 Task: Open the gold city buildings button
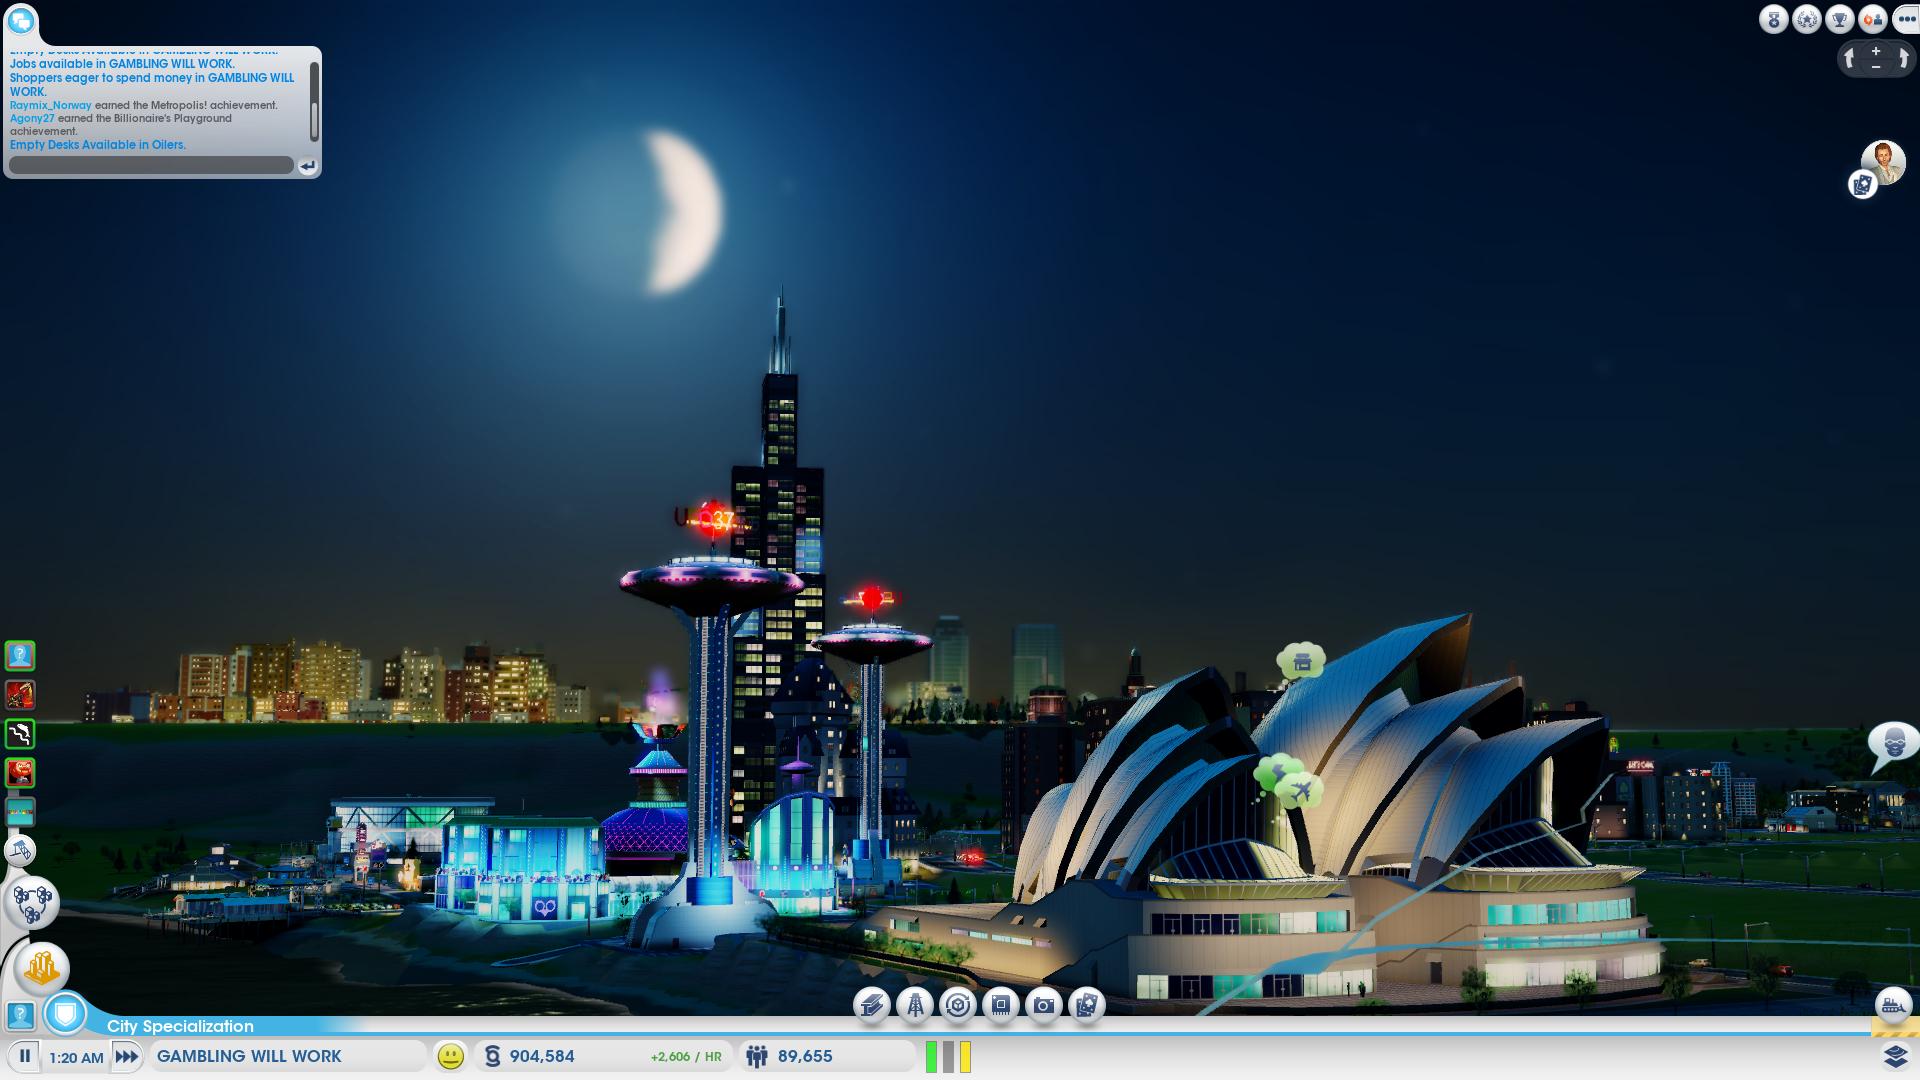(x=42, y=967)
